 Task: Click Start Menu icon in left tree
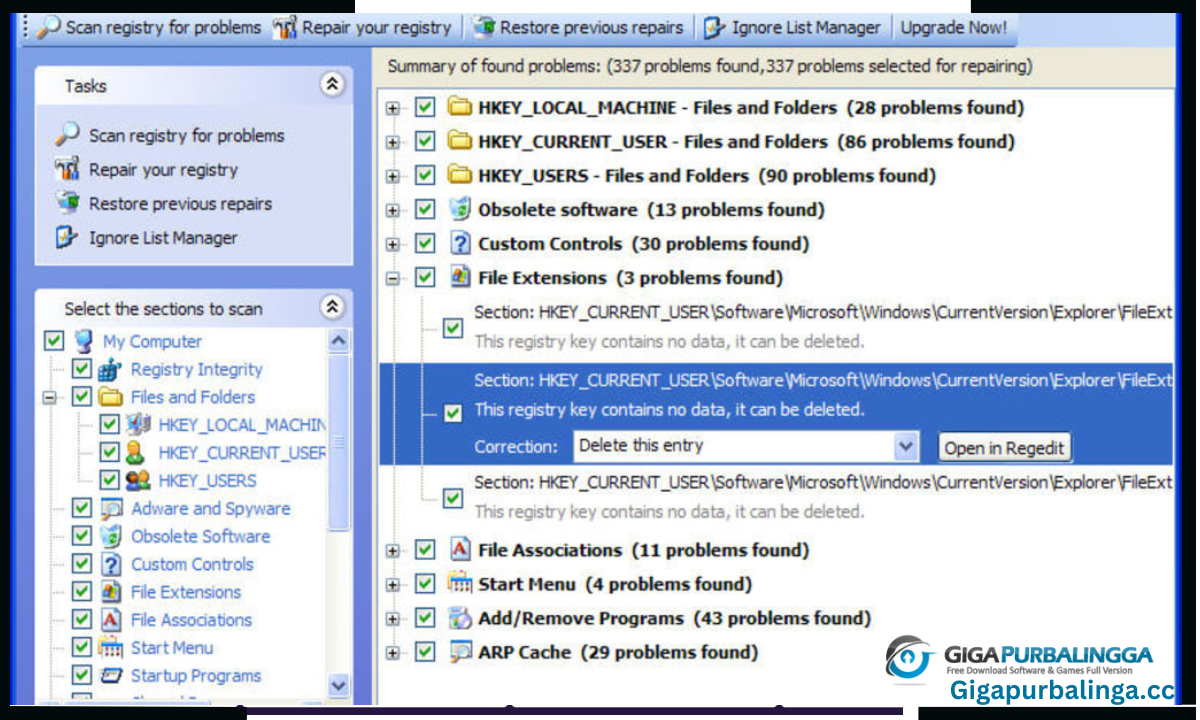[111, 648]
